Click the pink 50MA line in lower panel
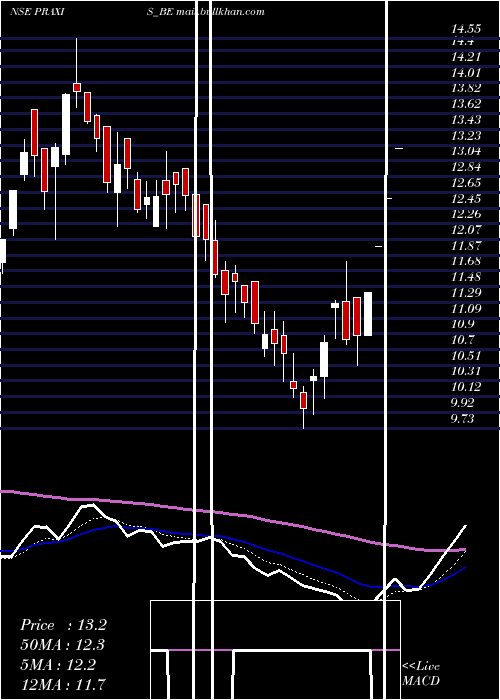Viewport: 500px width, 700px height. pos(232,514)
